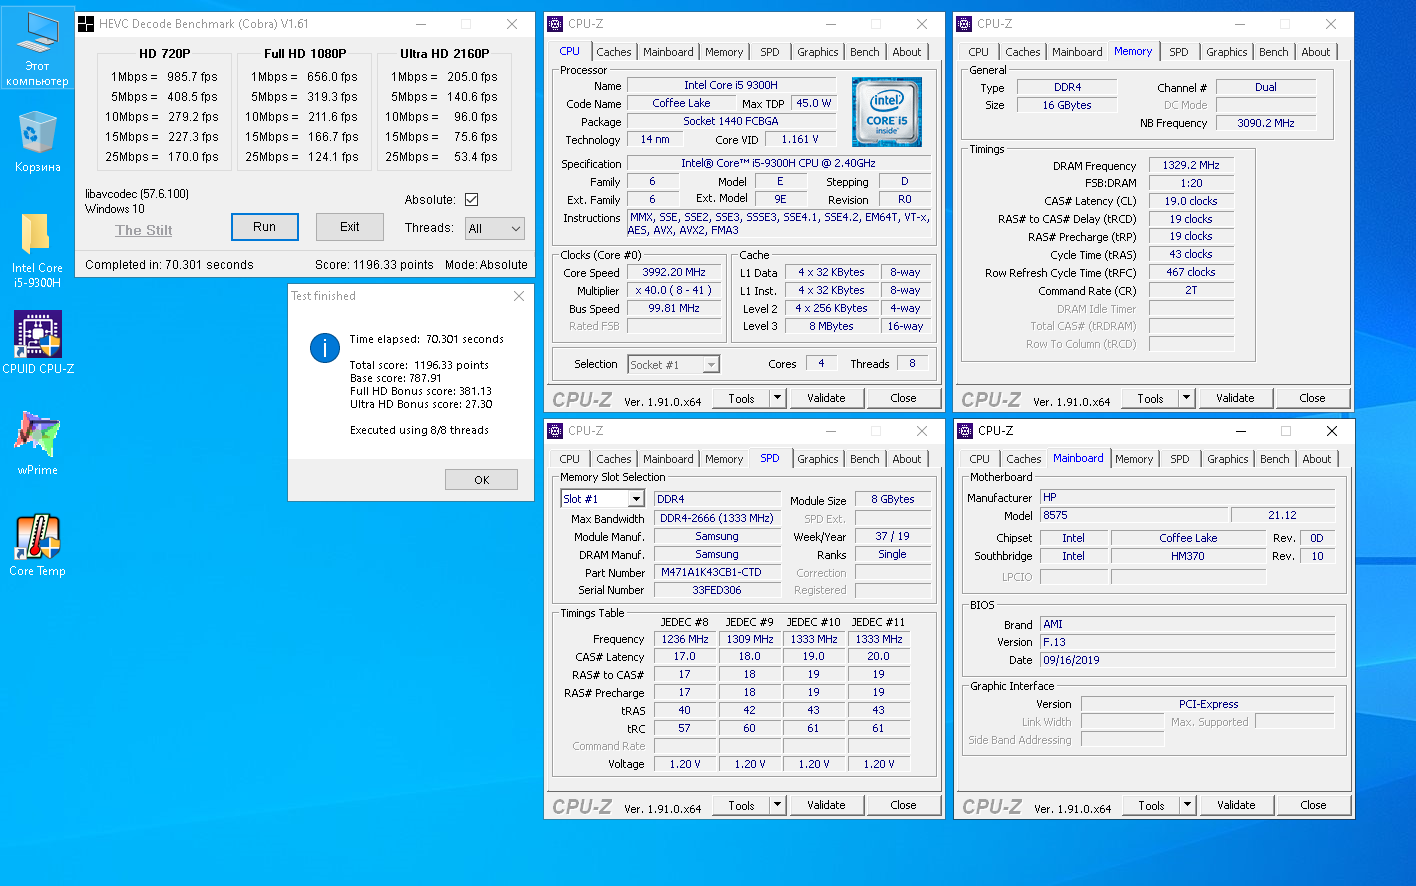Image resolution: width=1416 pixels, height=886 pixels.
Task: Click the BIOS Date 09/16/2019 field
Action: 1187,660
